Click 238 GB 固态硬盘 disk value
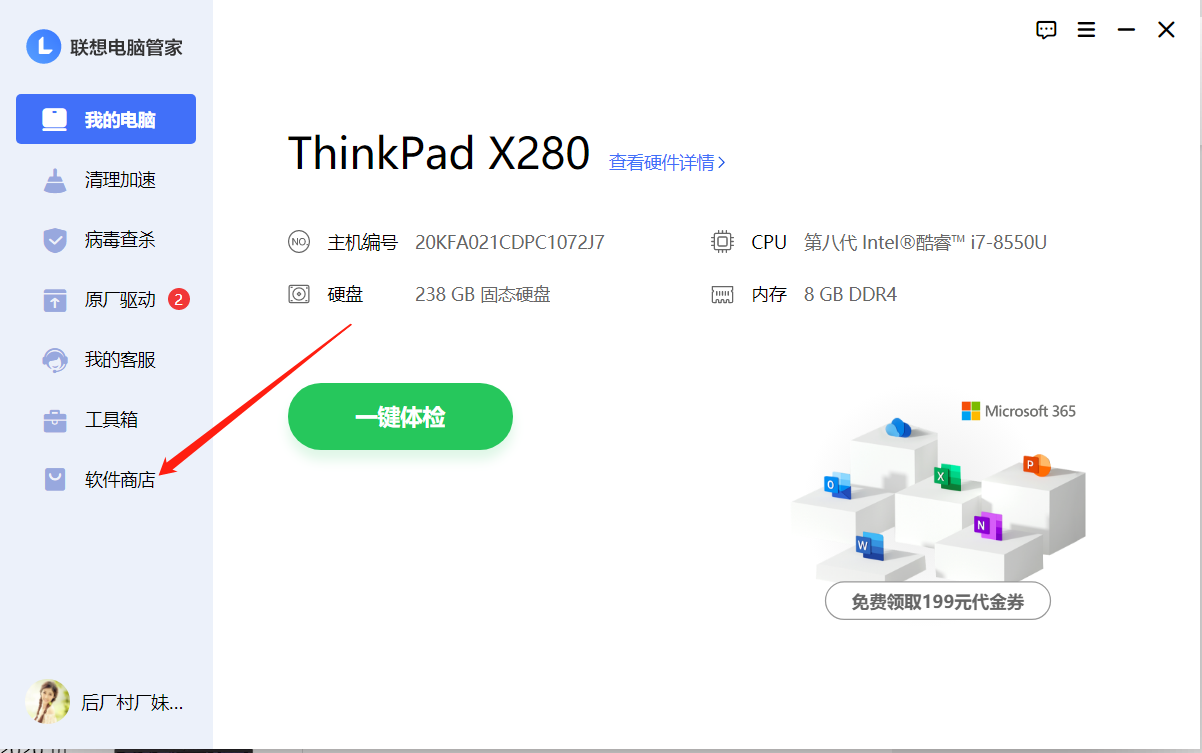 483,294
